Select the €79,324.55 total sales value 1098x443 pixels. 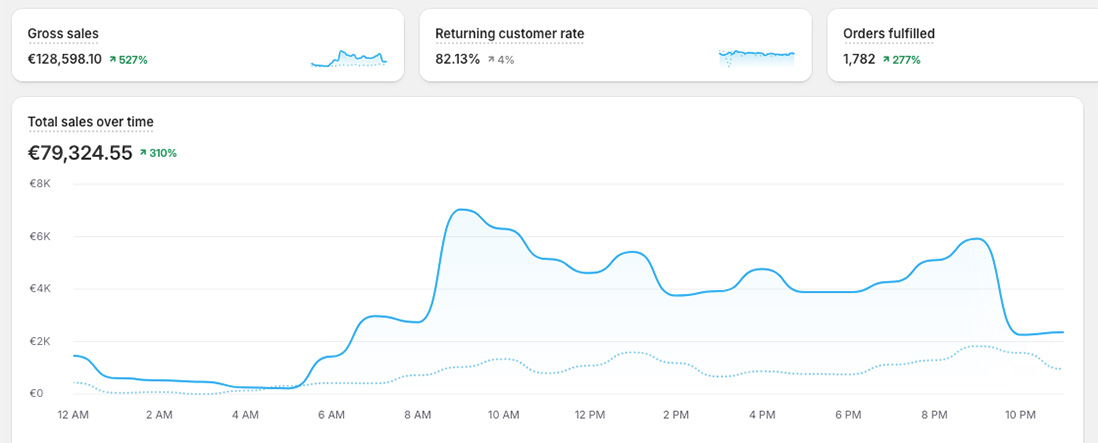pyautogui.click(x=80, y=153)
